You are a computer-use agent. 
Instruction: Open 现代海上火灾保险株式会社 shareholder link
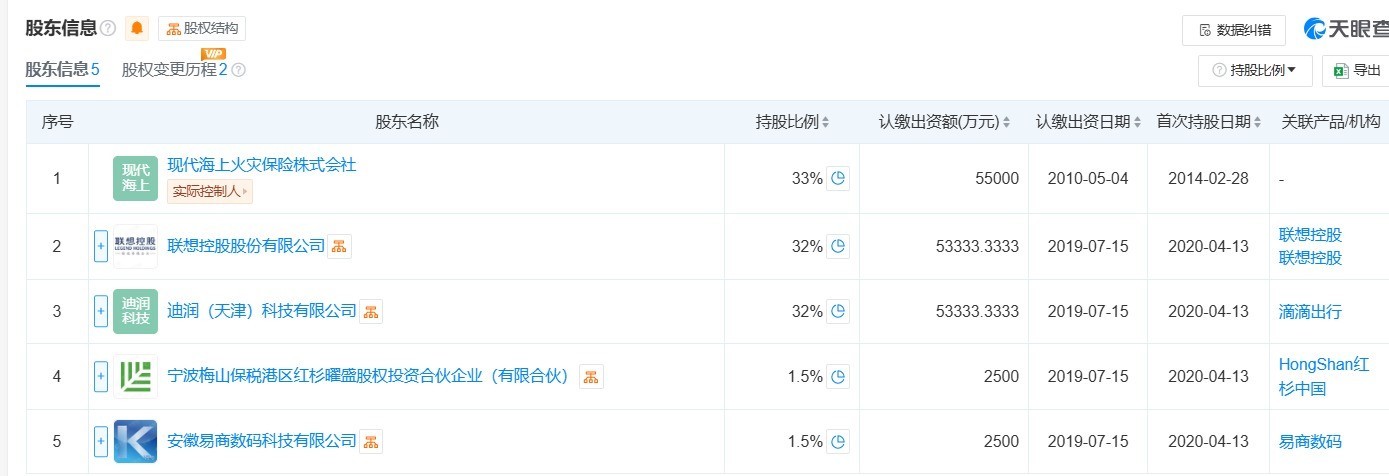click(262, 165)
